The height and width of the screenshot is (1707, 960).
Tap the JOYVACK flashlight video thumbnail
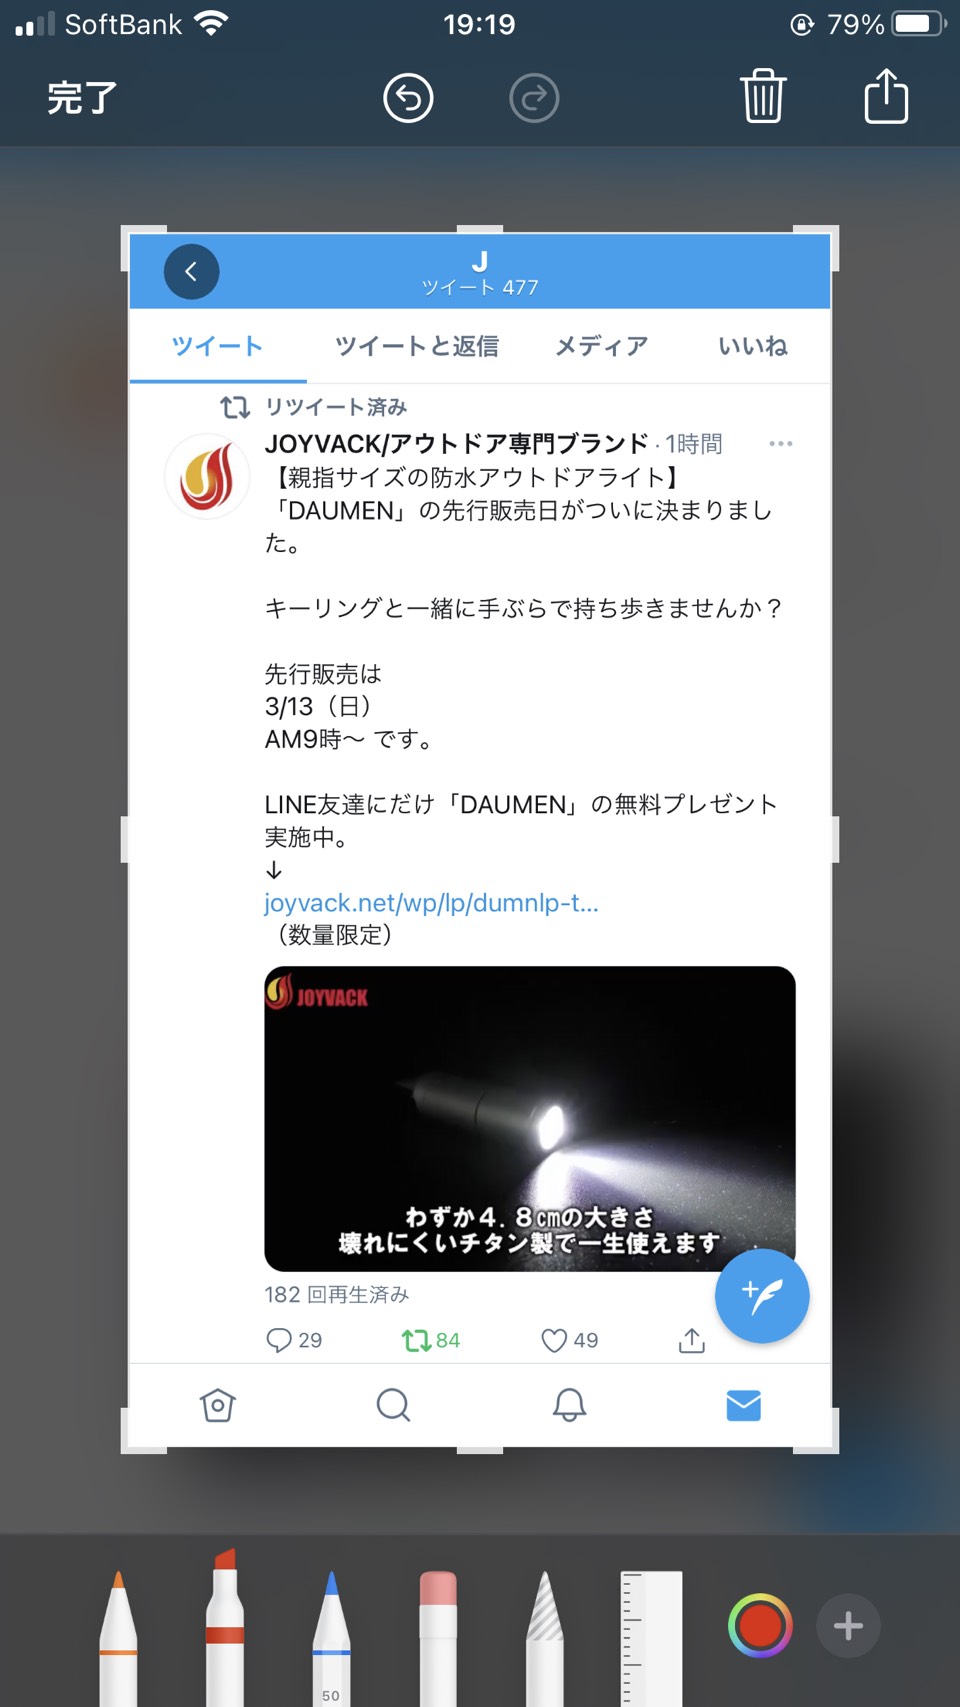[x=529, y=1118]
